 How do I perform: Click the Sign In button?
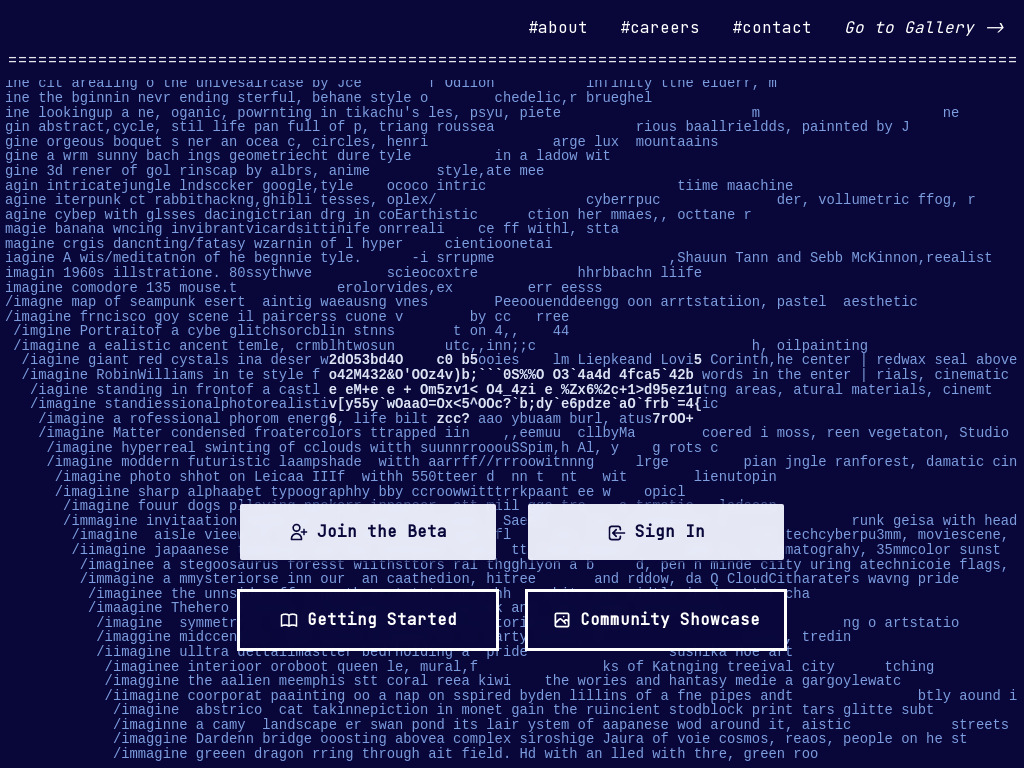[x=656, y=532]
